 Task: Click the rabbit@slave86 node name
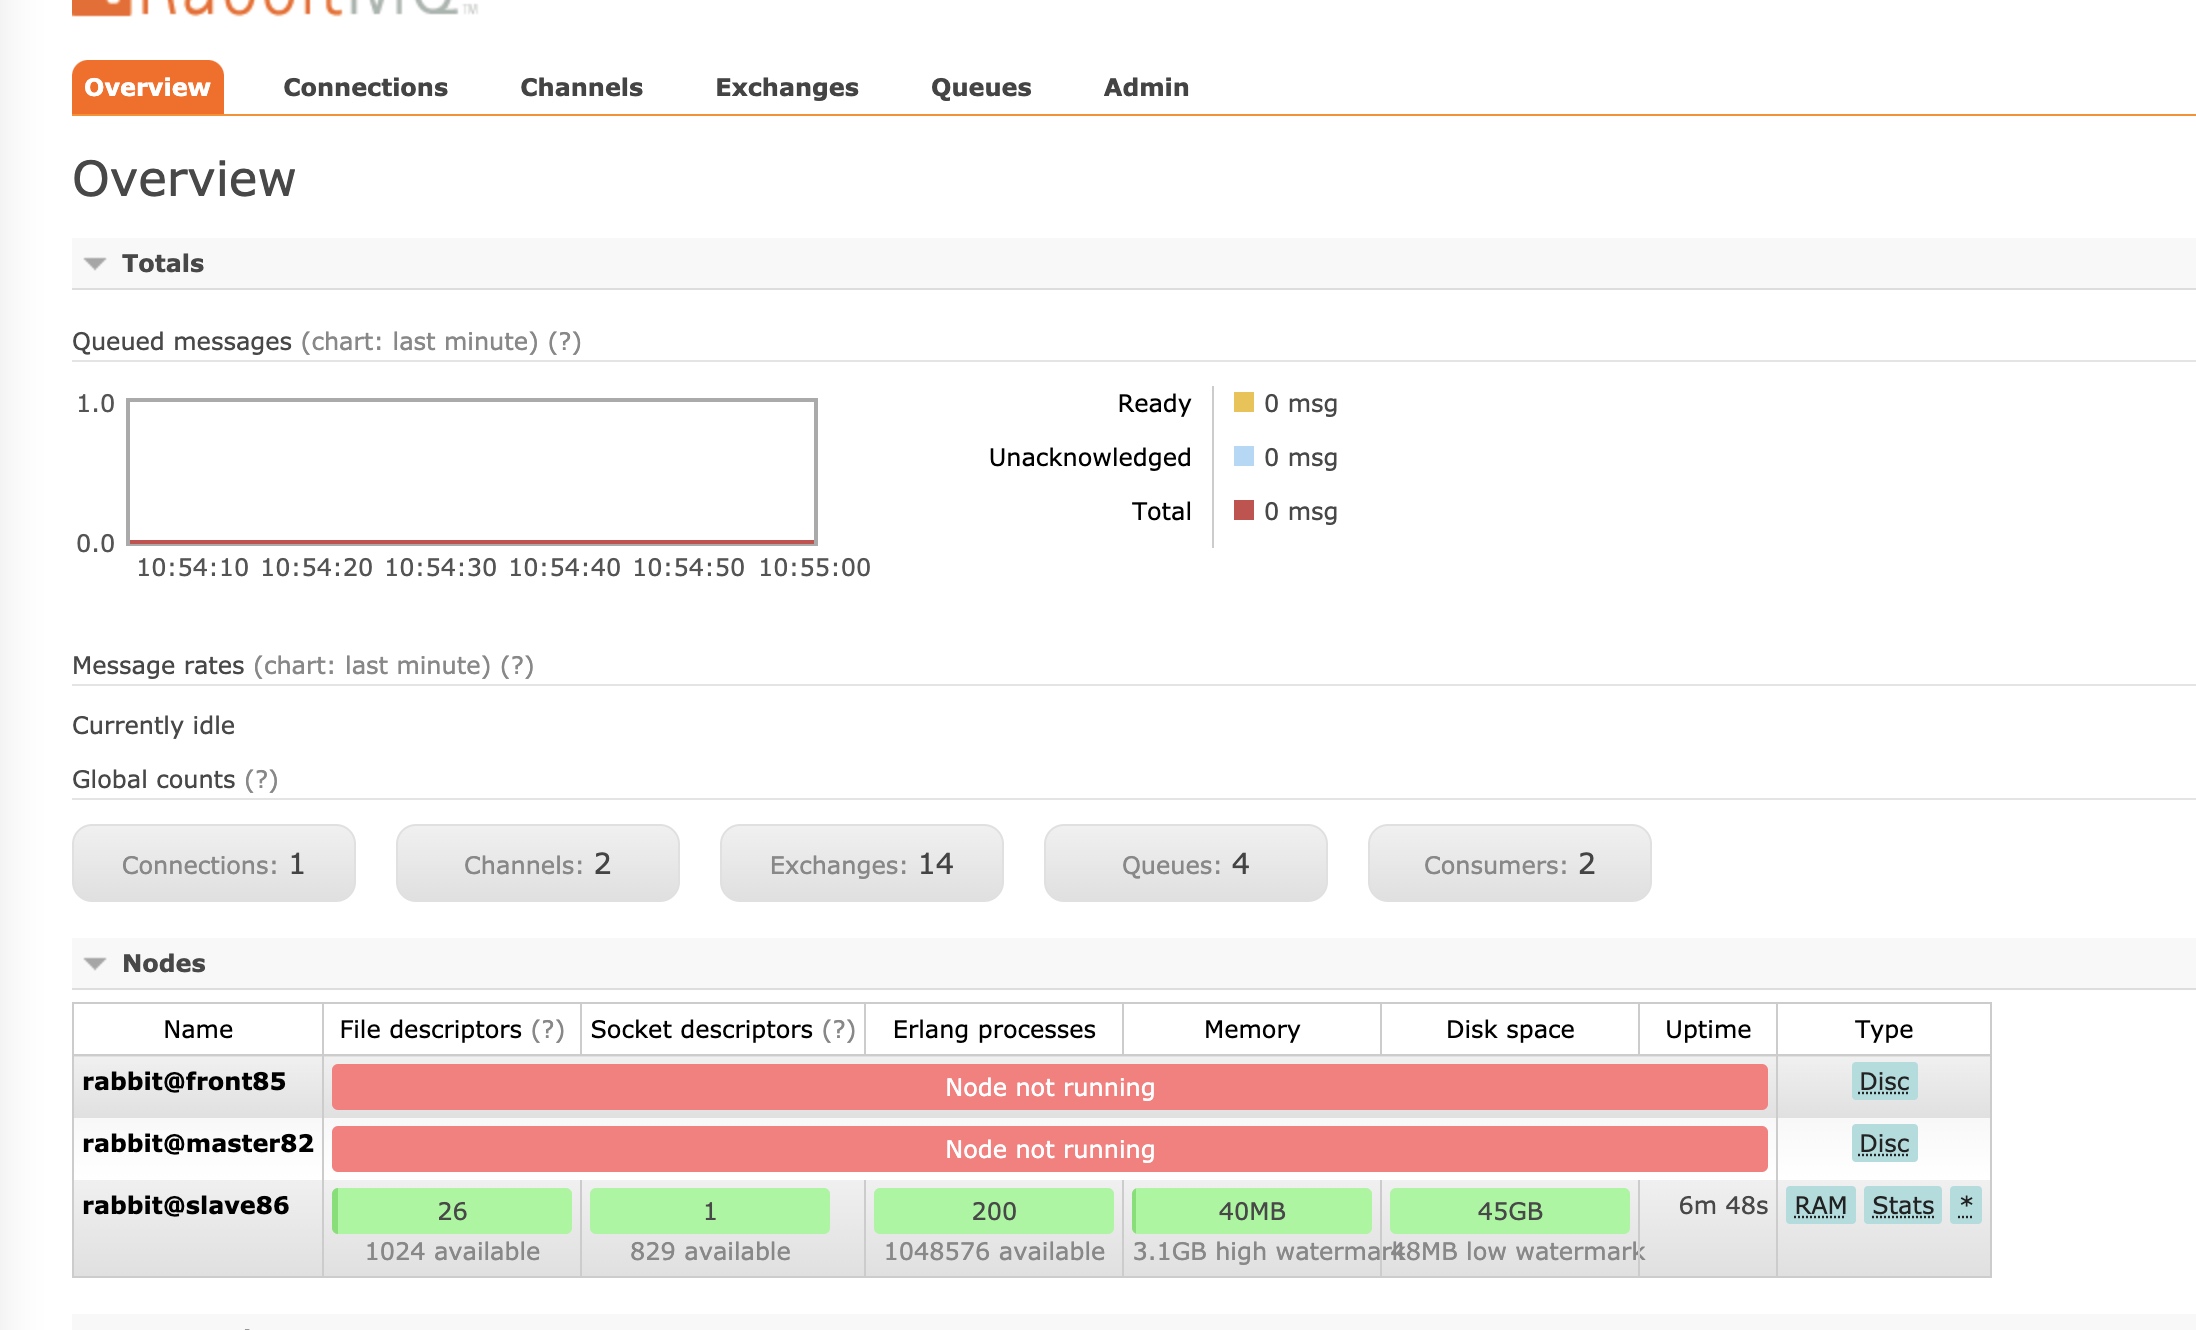185,1206
